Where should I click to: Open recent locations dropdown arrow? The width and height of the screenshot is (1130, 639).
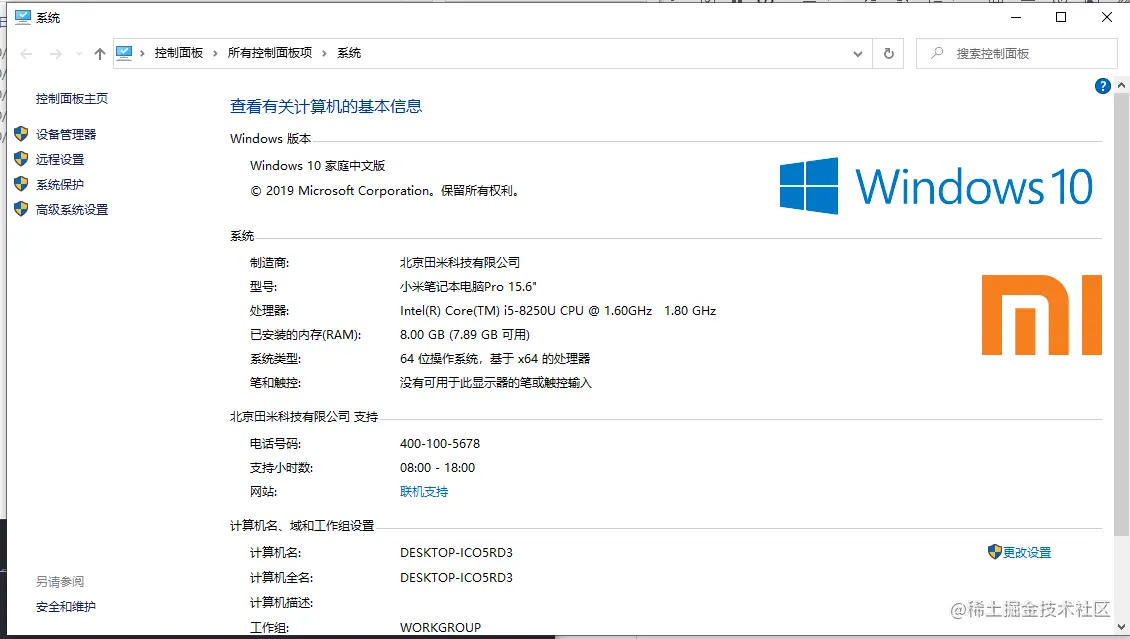click(x=79, y=53)
